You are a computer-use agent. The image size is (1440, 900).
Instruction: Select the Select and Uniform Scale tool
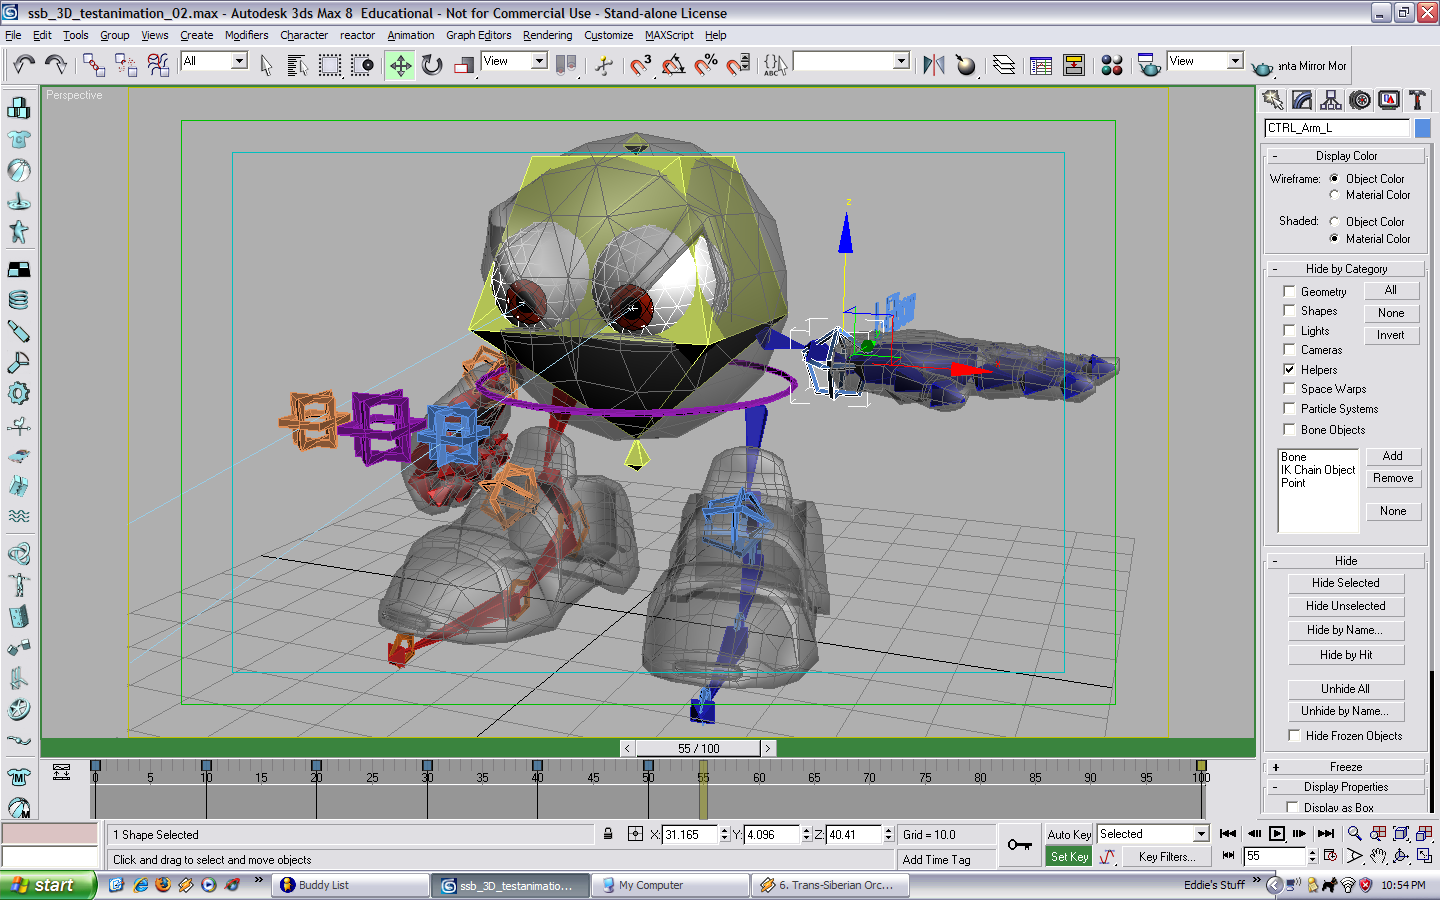tap(464, 66)
